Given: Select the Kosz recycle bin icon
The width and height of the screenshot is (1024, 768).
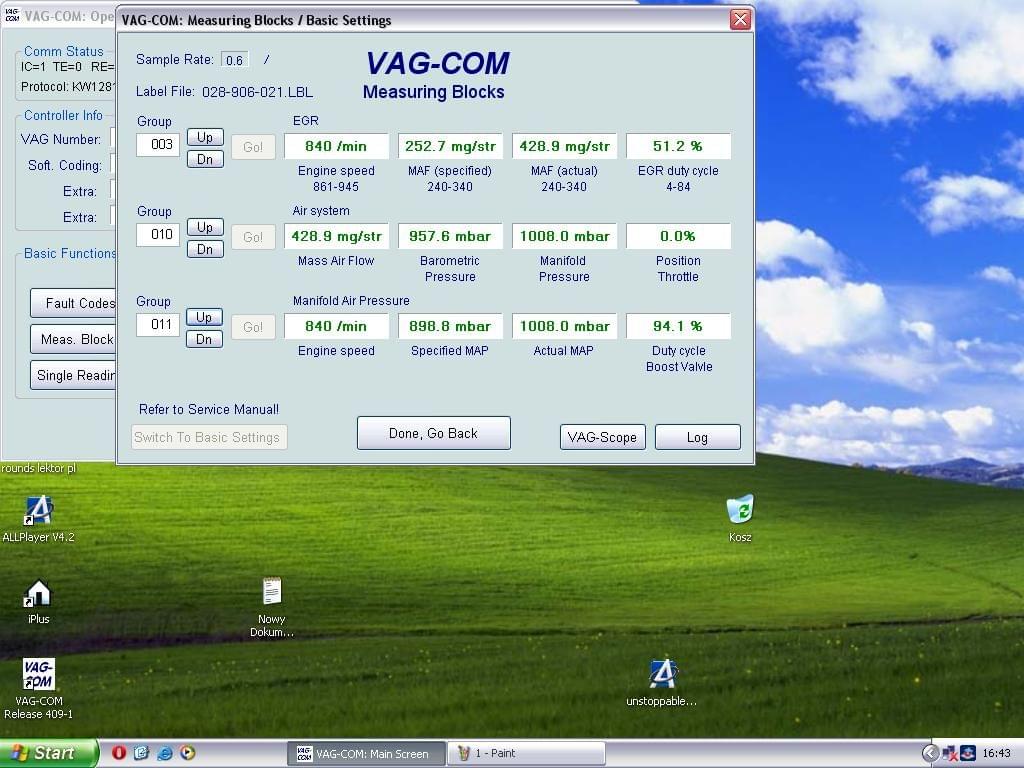Looking at the screenshot, I should [x=740, y=519].
